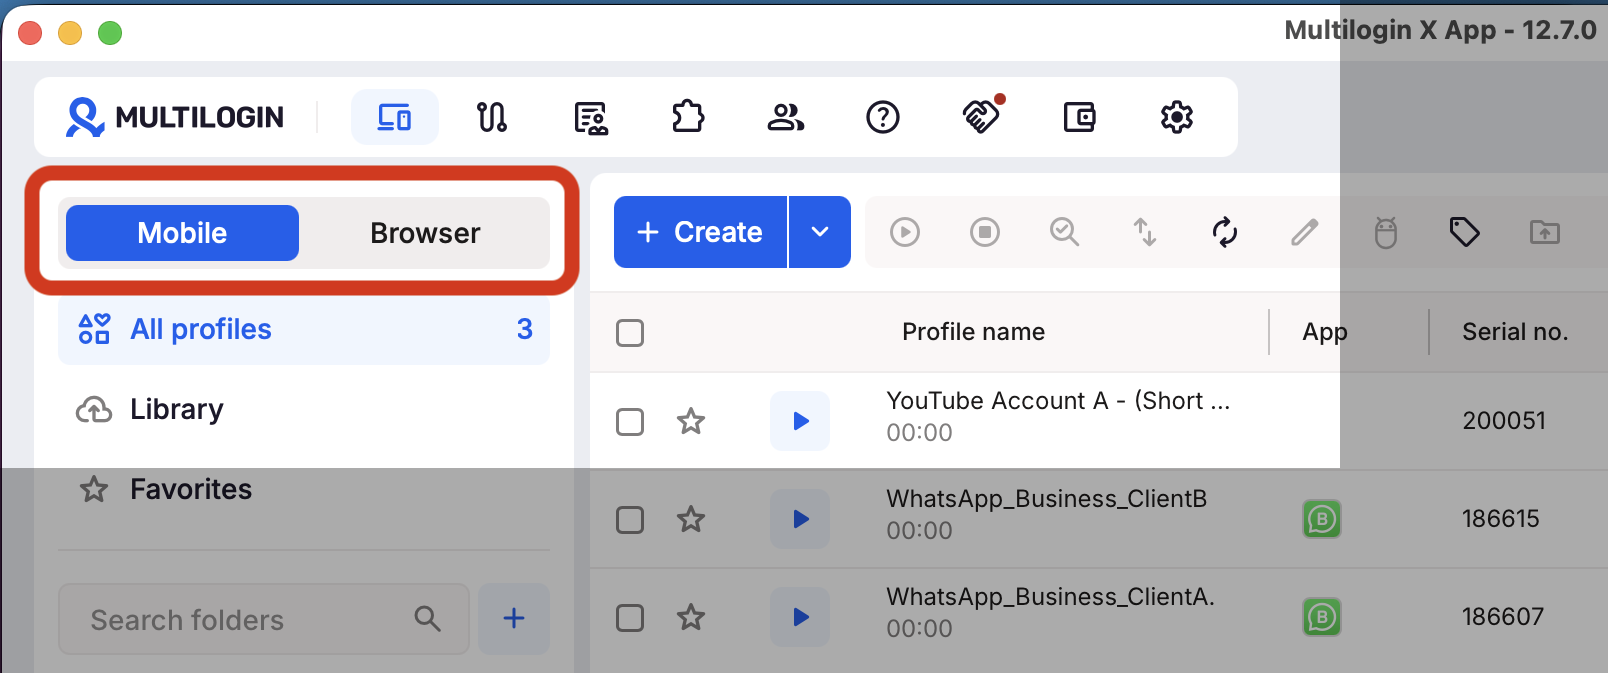The width and height of the screenshot is (1608, 673).
Task: Start the WhatsApp_Business_ClientA. profile
Action: tap(800, 617)
